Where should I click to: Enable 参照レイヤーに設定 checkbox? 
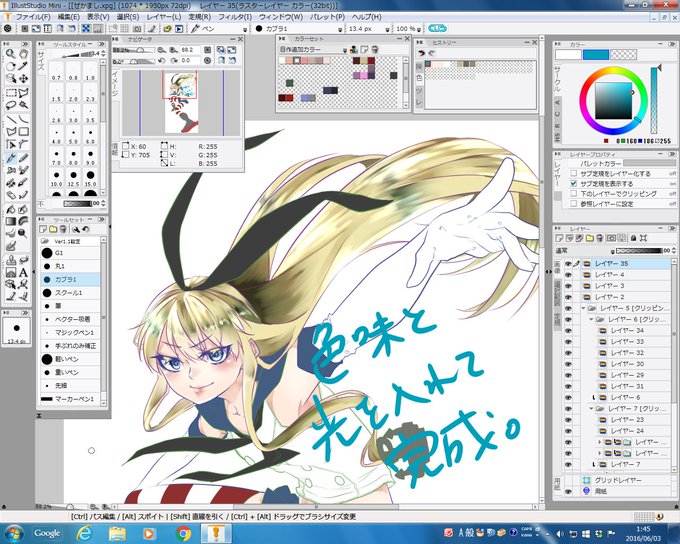point(574,203)
